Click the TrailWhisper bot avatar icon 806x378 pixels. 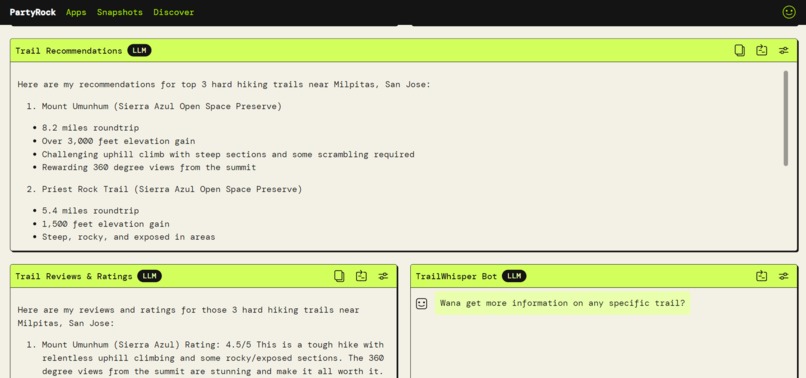[x=422, y=303]
